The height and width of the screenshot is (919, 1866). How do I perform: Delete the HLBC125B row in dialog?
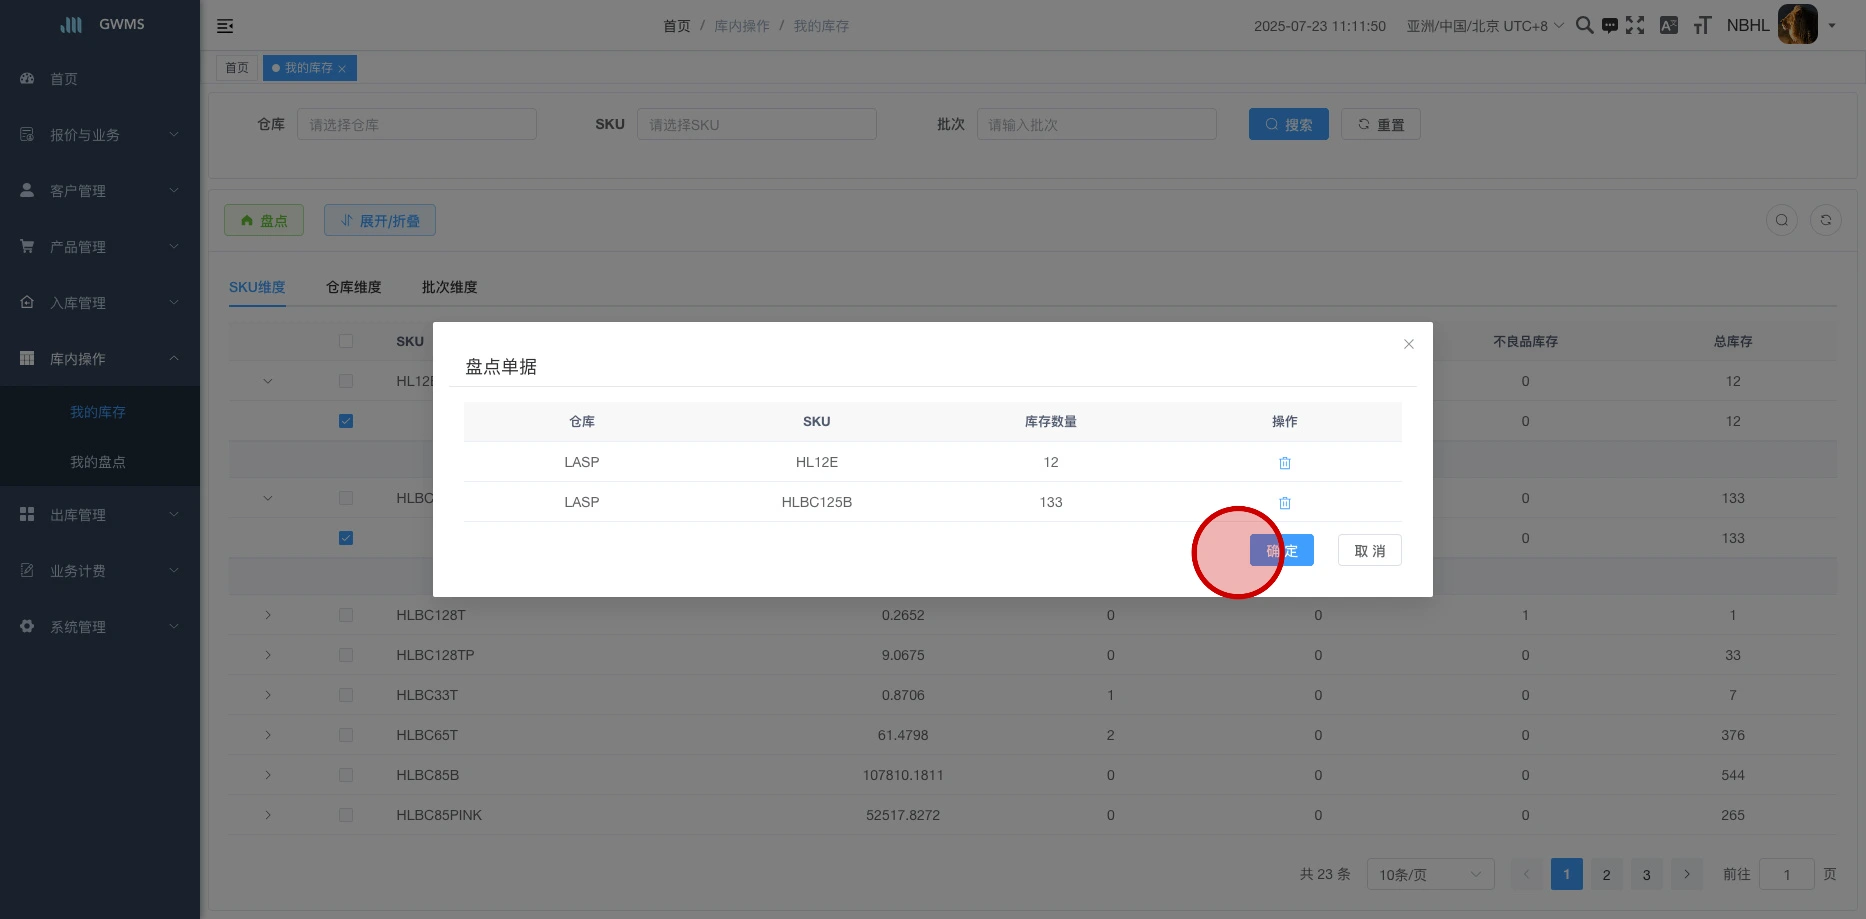pos(1284,503)
